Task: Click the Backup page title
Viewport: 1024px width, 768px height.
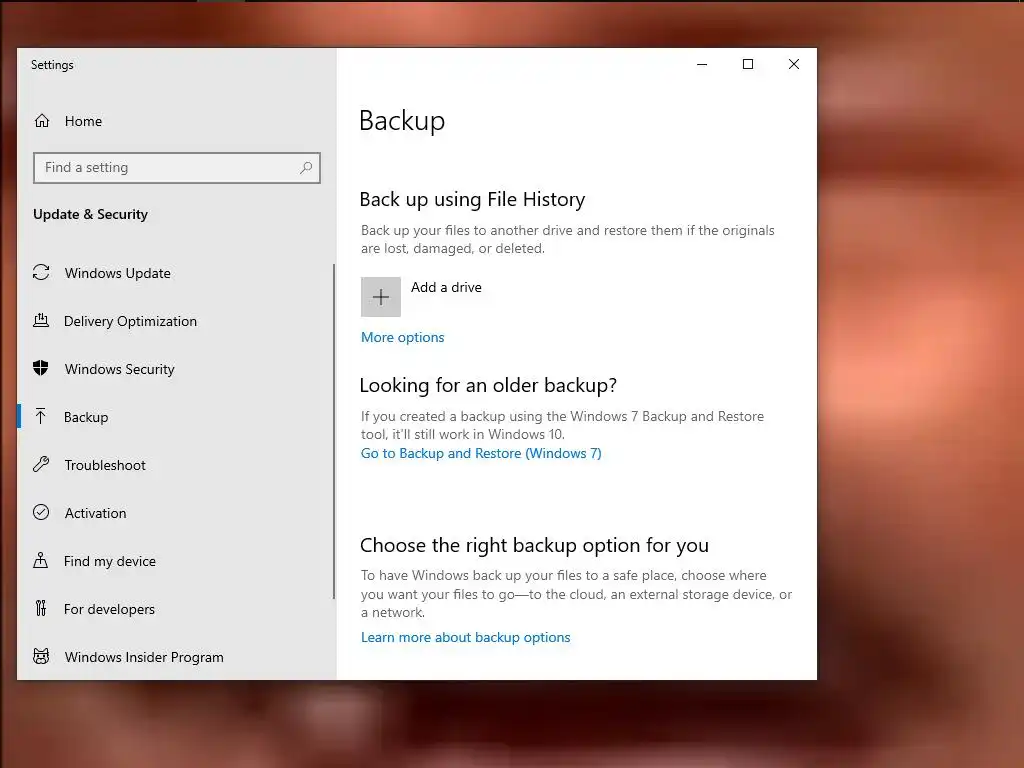Action: pyautogui.click(x=402, y=121)
